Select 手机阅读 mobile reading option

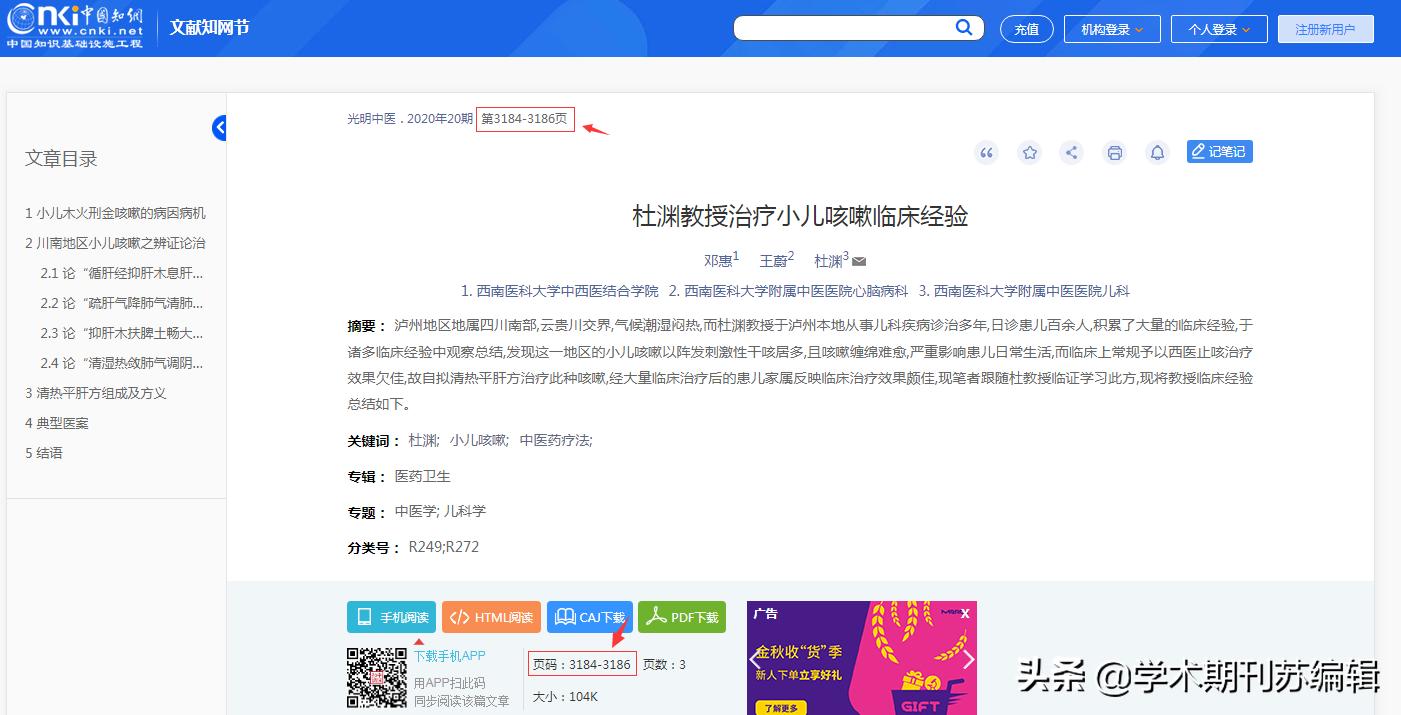coord(391,617)
